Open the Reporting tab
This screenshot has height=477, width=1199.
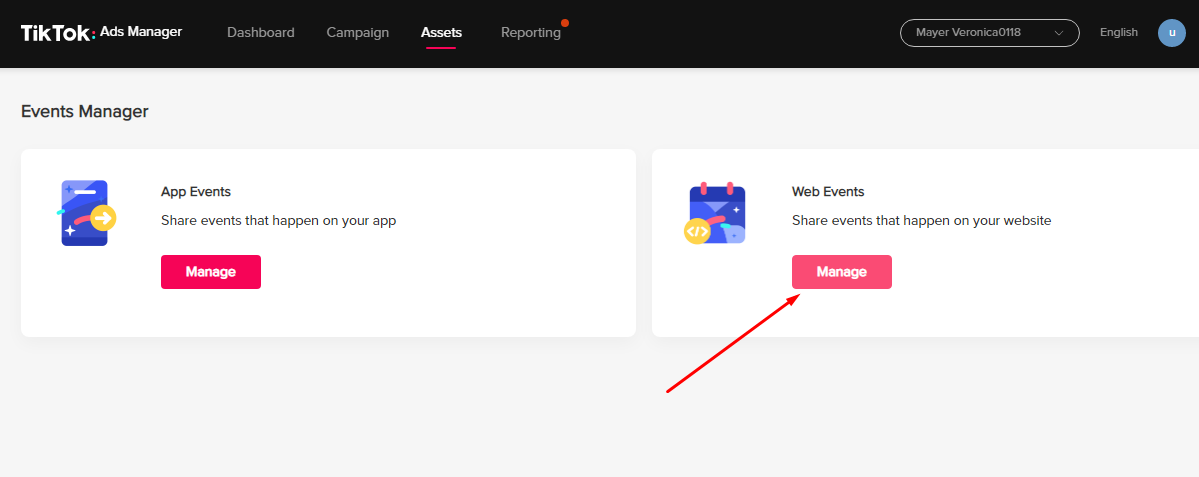(531, 33)
